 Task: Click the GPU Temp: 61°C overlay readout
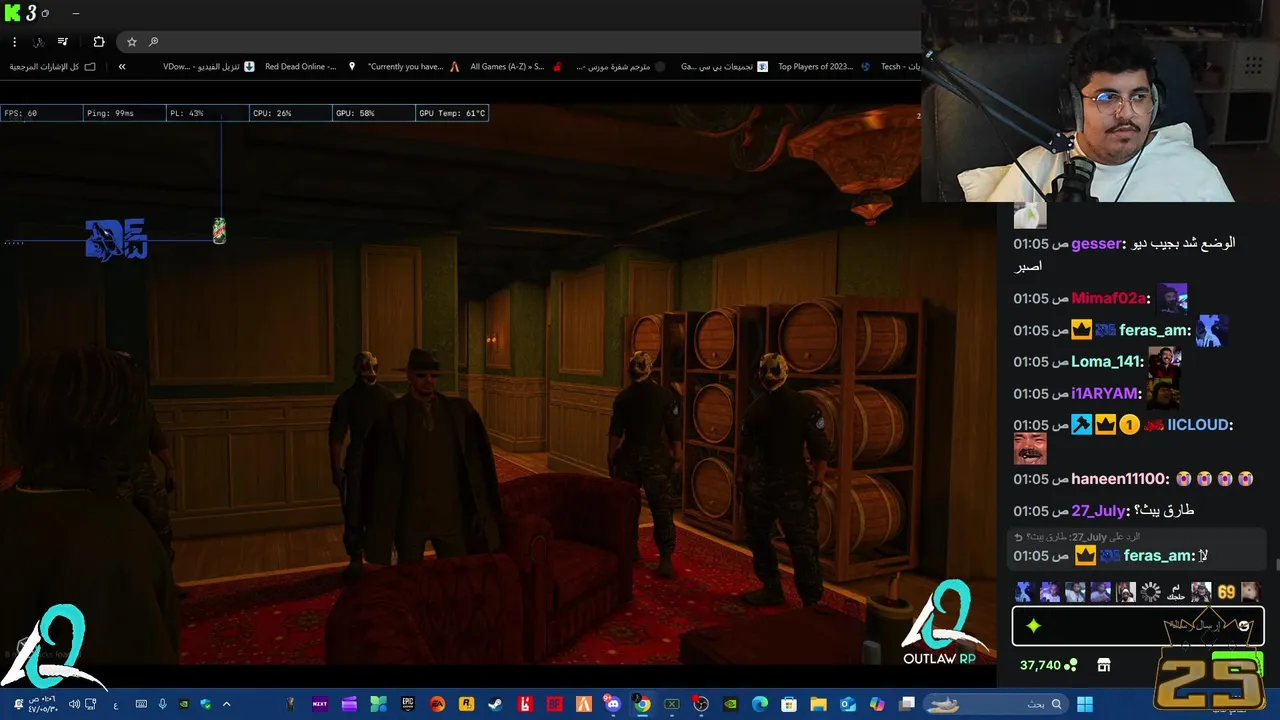452,113
